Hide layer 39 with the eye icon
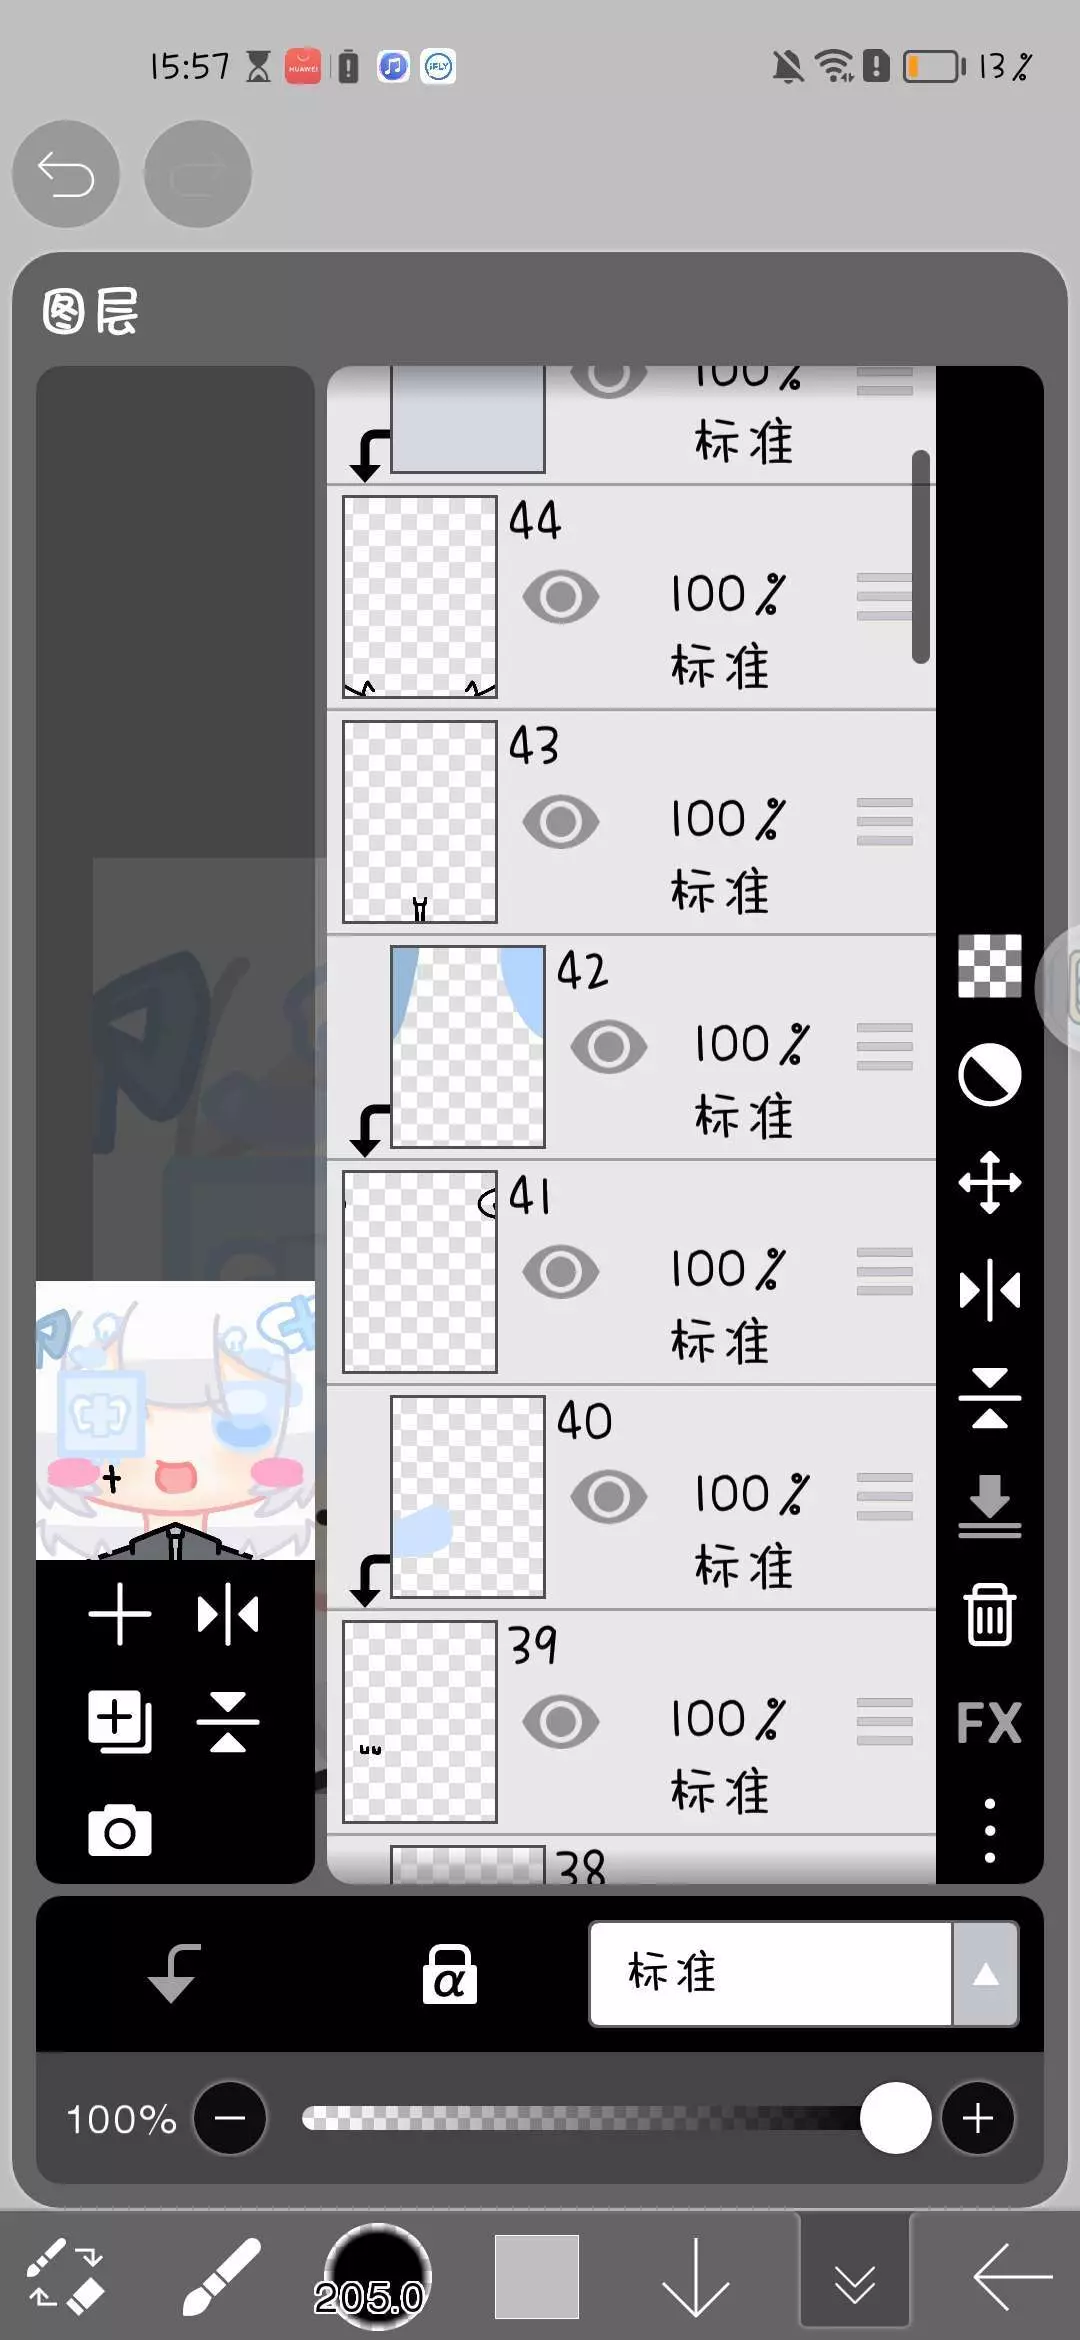The height and width of the screenshot is (2340, 1080). click(561, 1722)
